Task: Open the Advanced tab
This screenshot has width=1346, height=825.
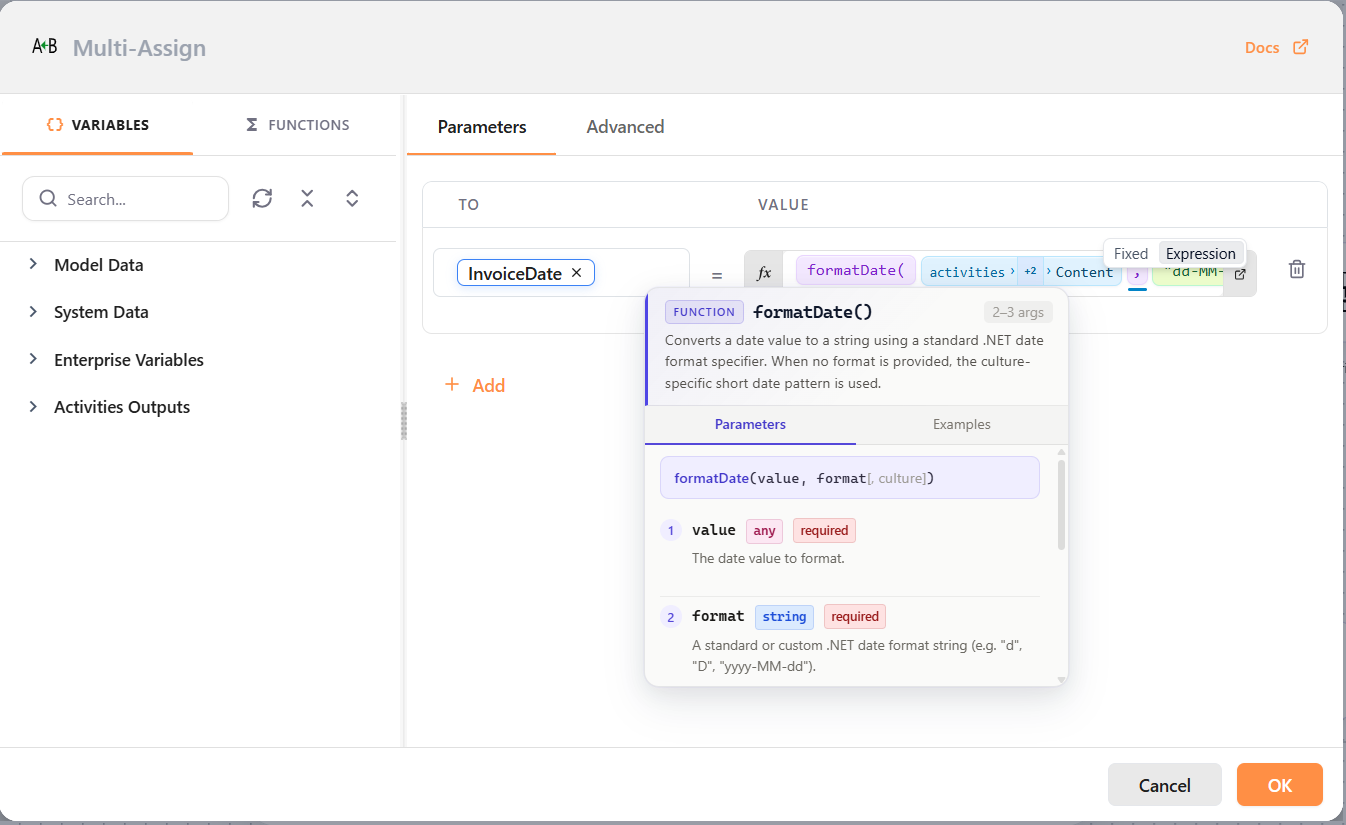Action: coord(625,127)
